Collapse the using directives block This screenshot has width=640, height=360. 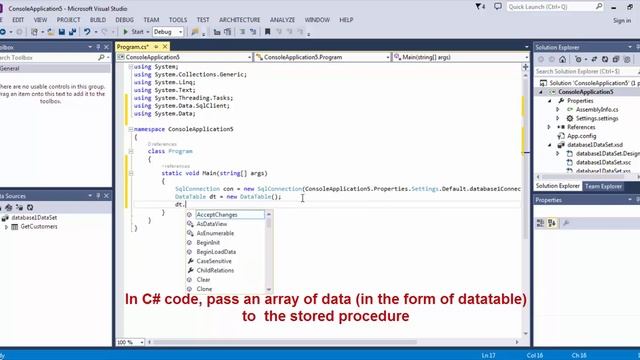pos(131,67)
